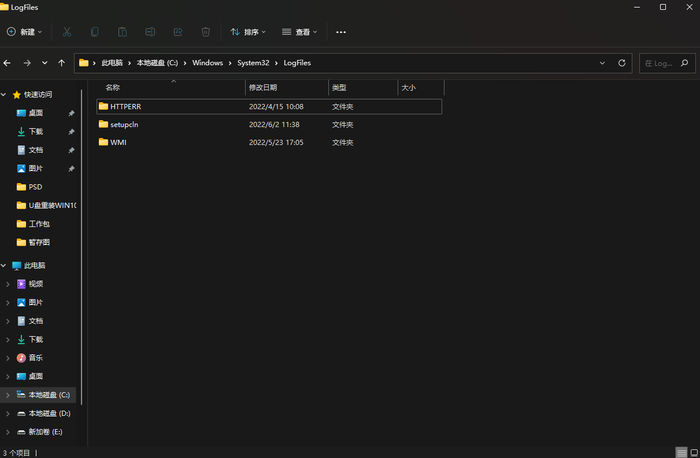Viewport: 700px width, 458px height.
Task: Click 文件夹 type cell of the WMI row
Action: (x=342, y=142)
